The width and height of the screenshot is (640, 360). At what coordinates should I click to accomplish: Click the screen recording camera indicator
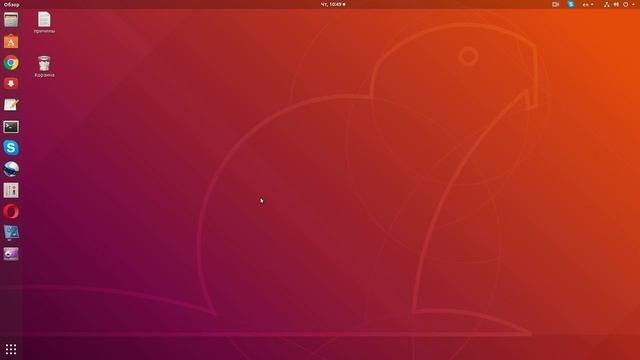[x=556, y=4]
